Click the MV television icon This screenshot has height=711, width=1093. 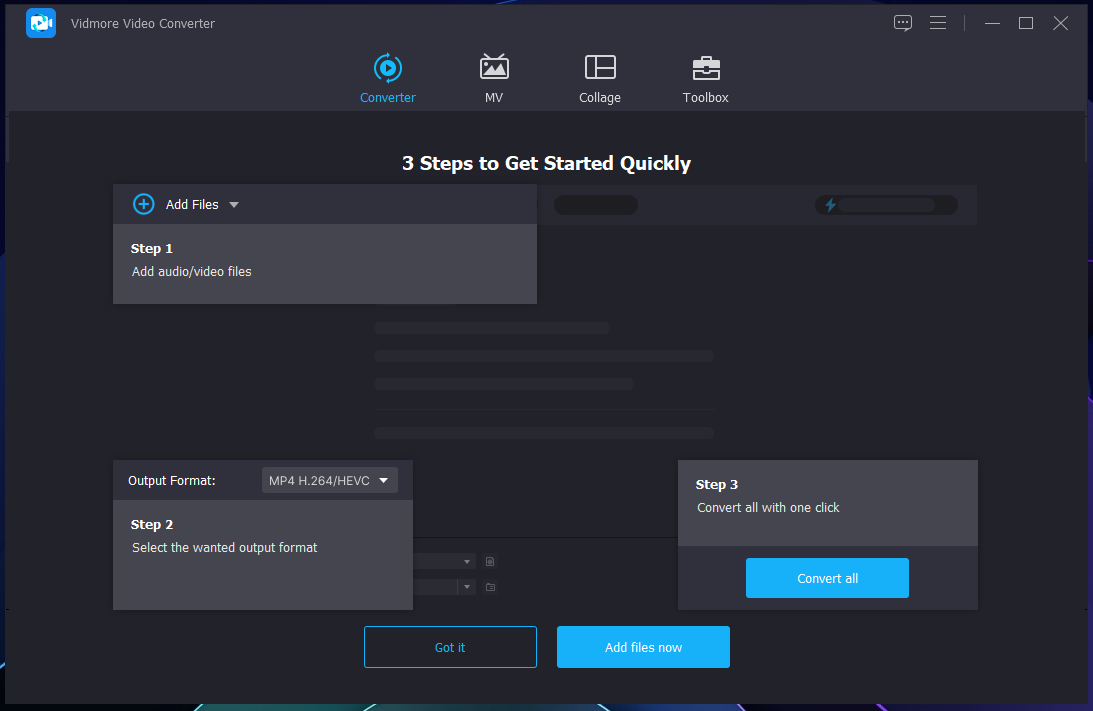pos(494,68)
